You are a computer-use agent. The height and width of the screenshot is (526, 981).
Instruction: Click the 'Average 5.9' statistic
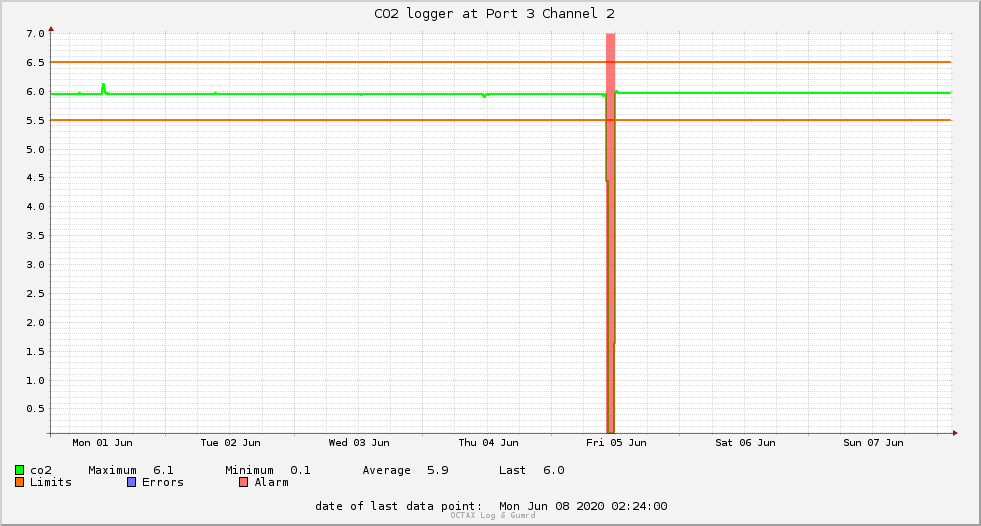(x=405, y=470)
